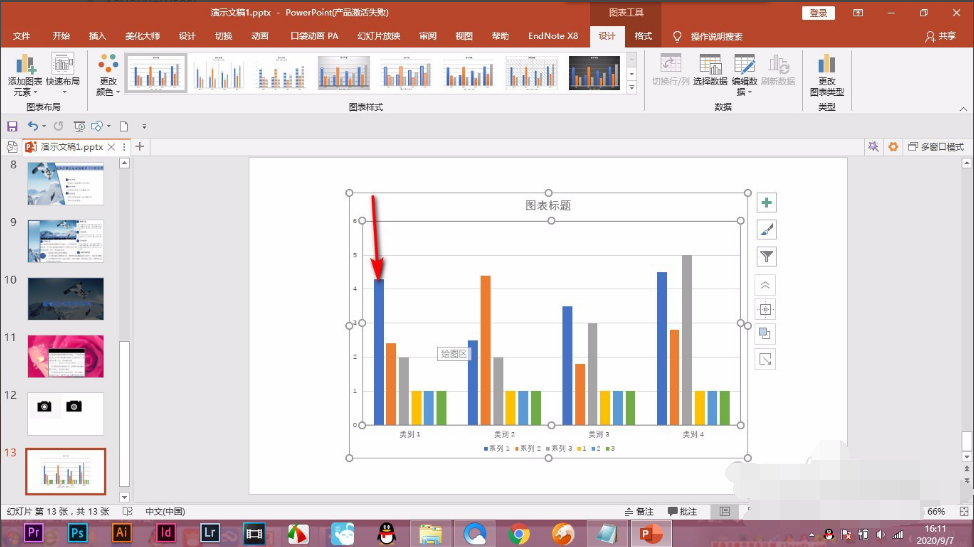
Task: Click the New blank document icon
Action: tap(124, 127)
